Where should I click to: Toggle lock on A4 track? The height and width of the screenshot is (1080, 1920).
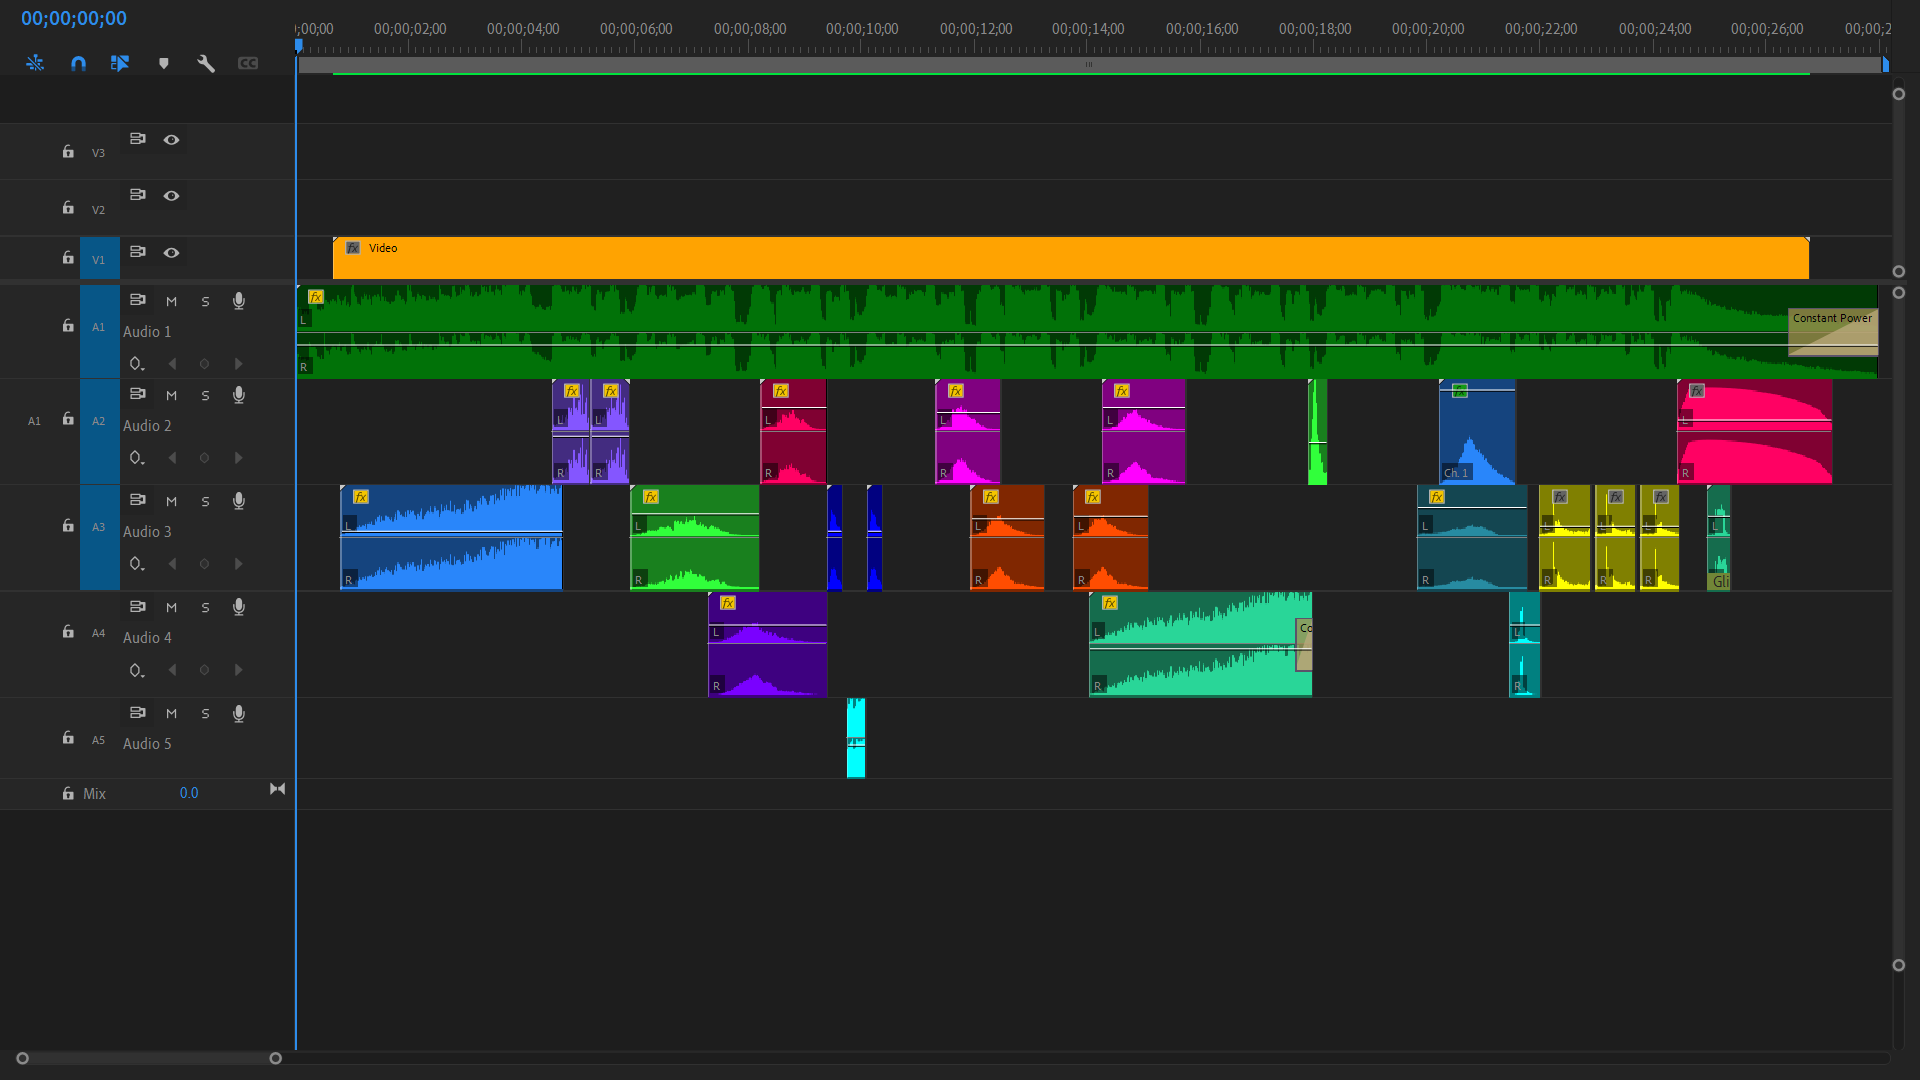68,632
